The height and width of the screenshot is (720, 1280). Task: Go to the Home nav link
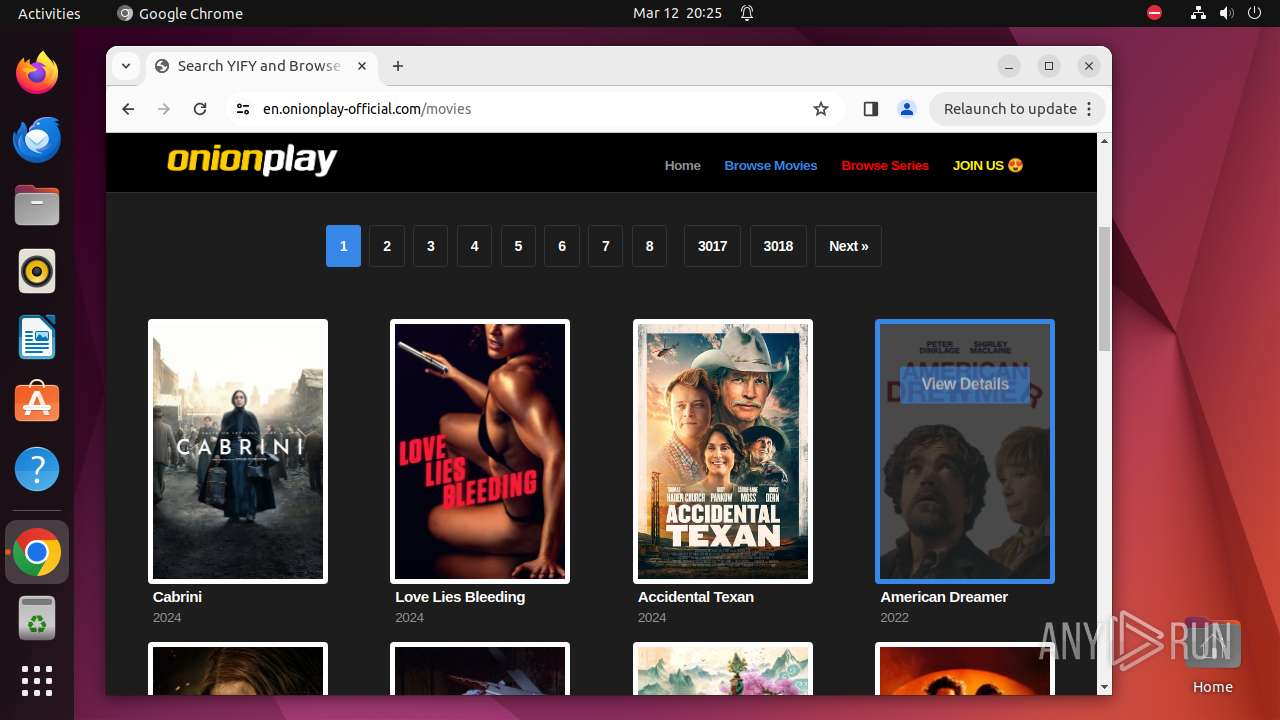click(683, 165)
